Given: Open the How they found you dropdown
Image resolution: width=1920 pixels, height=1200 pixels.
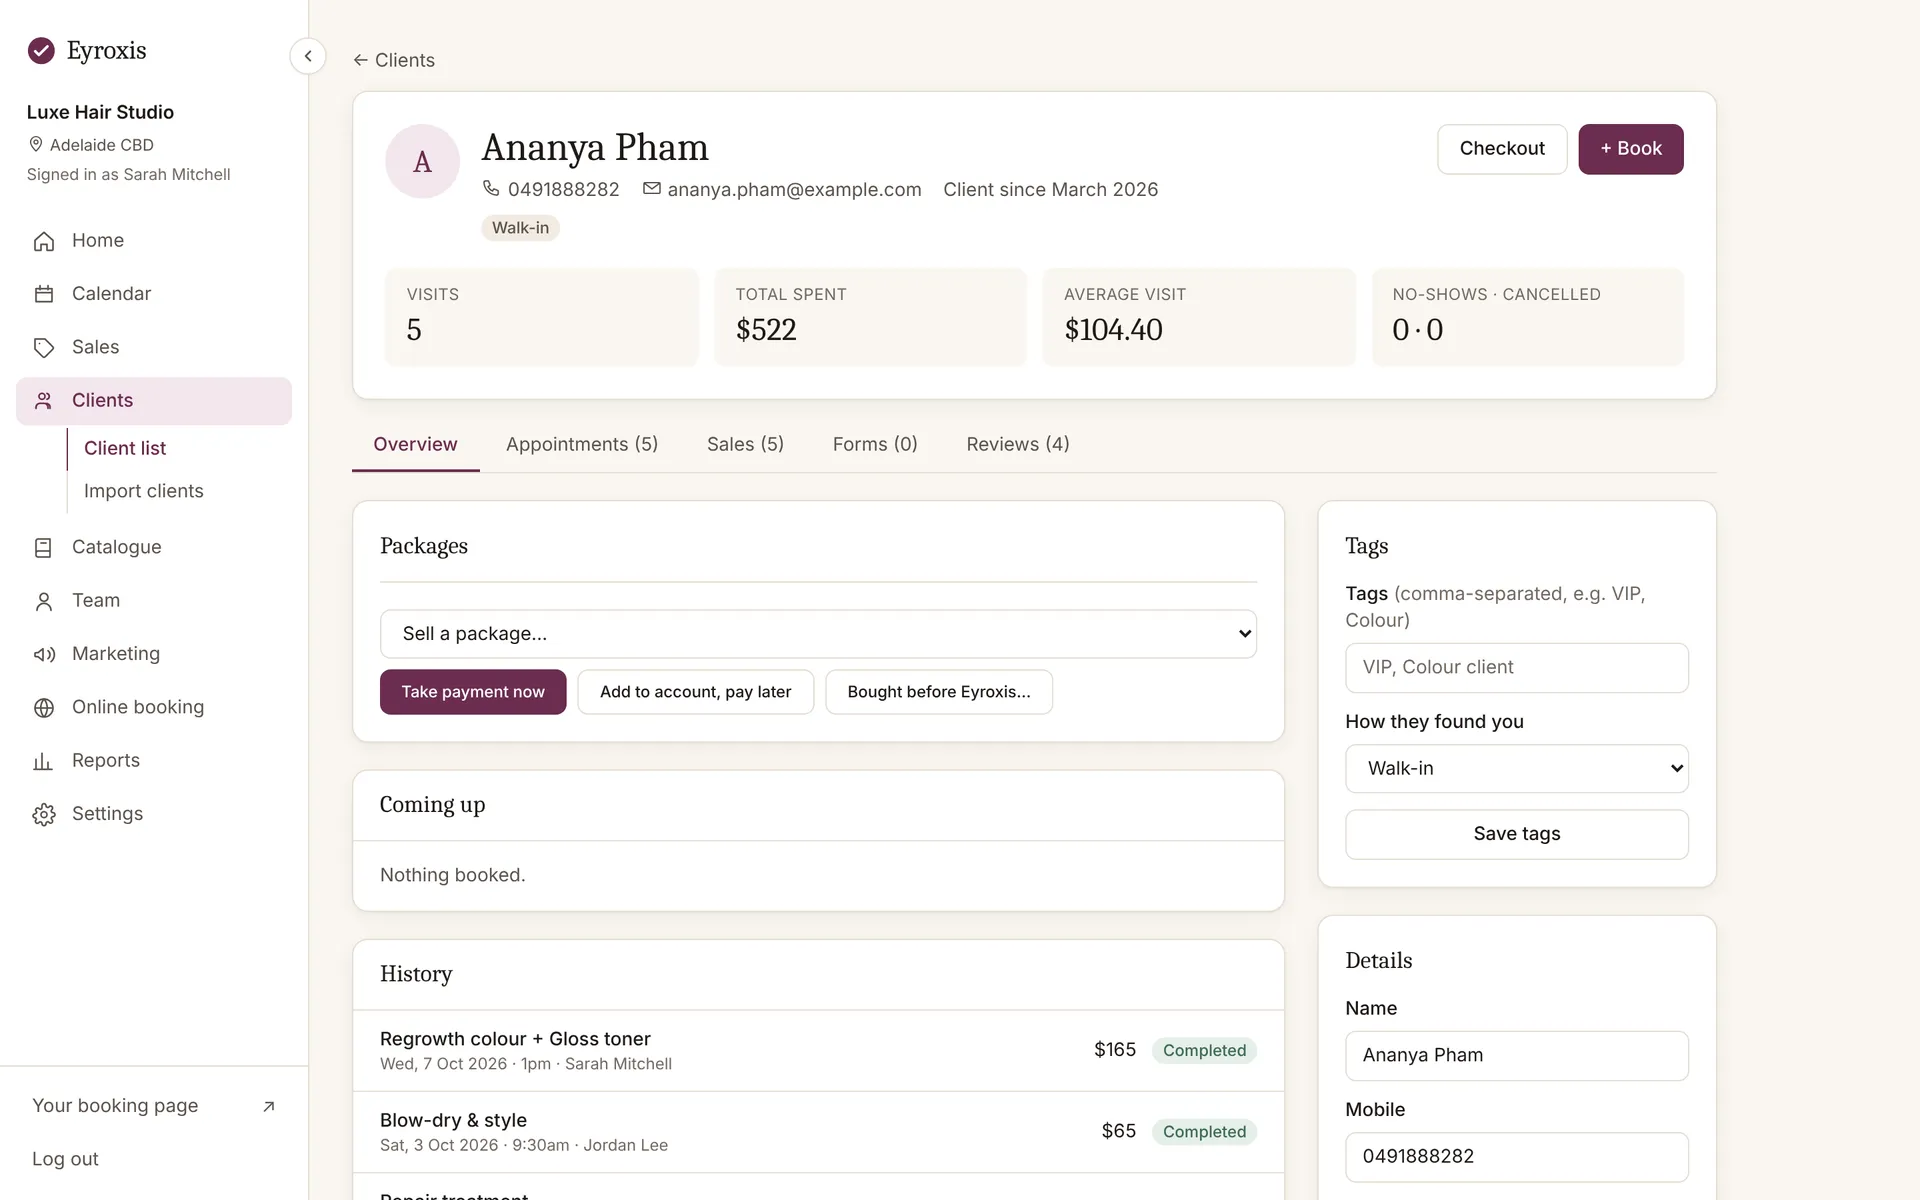Looking at the screenshot, I should (1517, 768).
